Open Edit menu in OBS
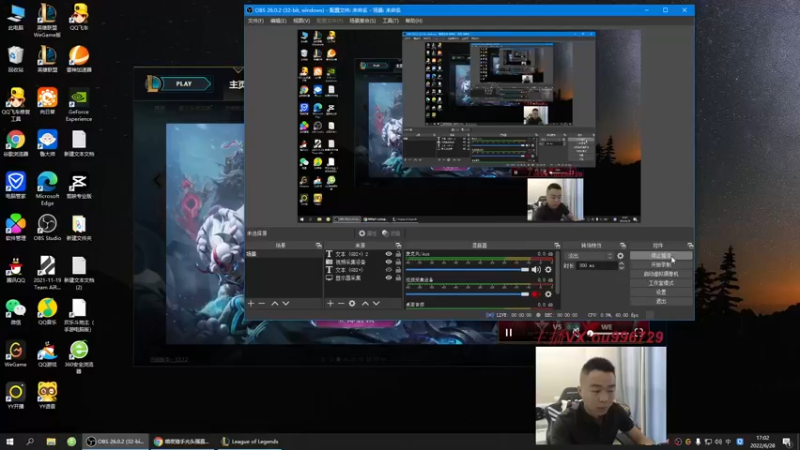Screen dimensions: 800x450 (278, 21)
